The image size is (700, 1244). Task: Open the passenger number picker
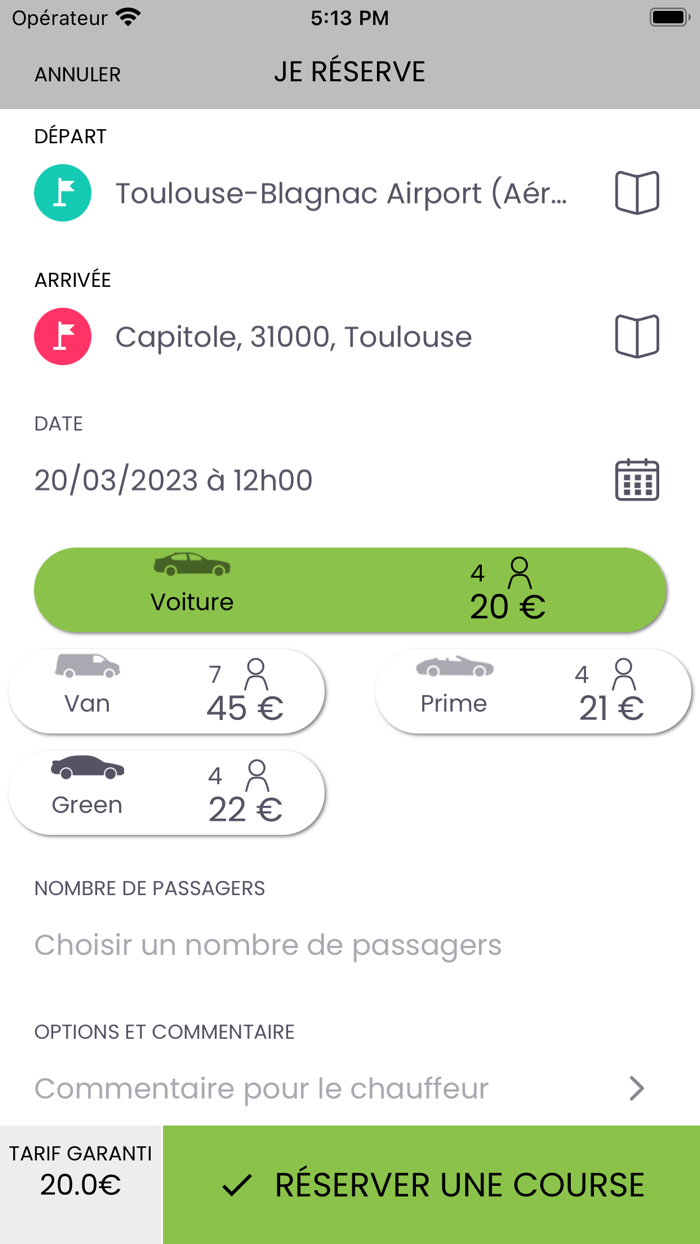[267, 944]
